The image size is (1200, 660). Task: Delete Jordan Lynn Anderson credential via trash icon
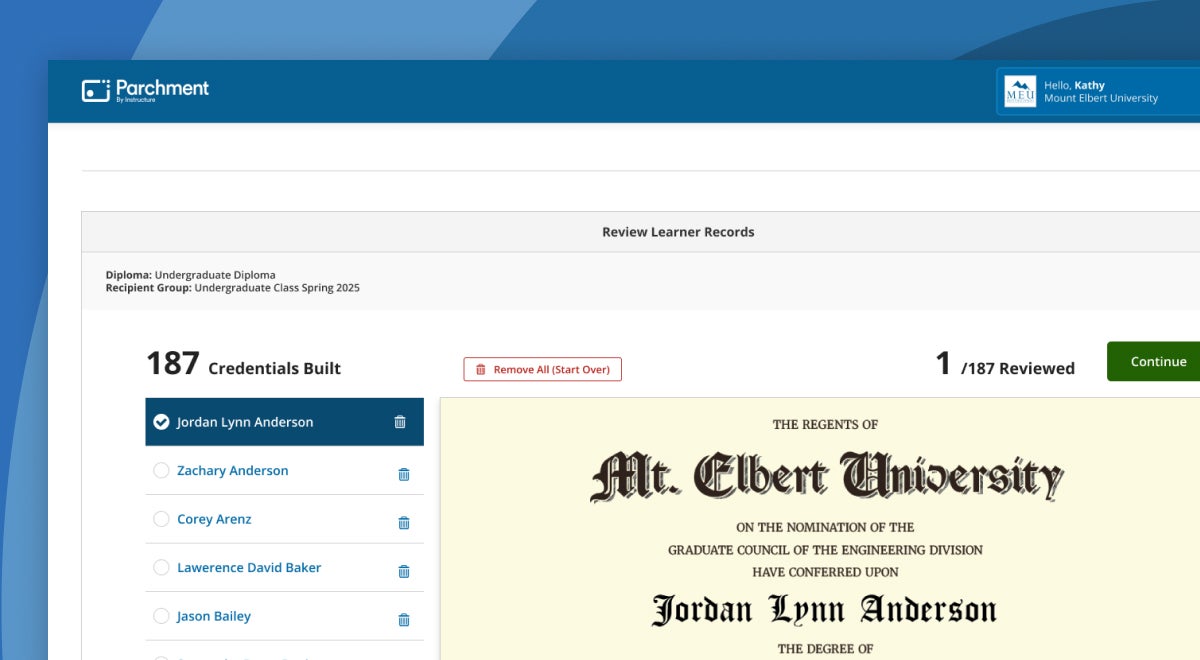(400, 422)
